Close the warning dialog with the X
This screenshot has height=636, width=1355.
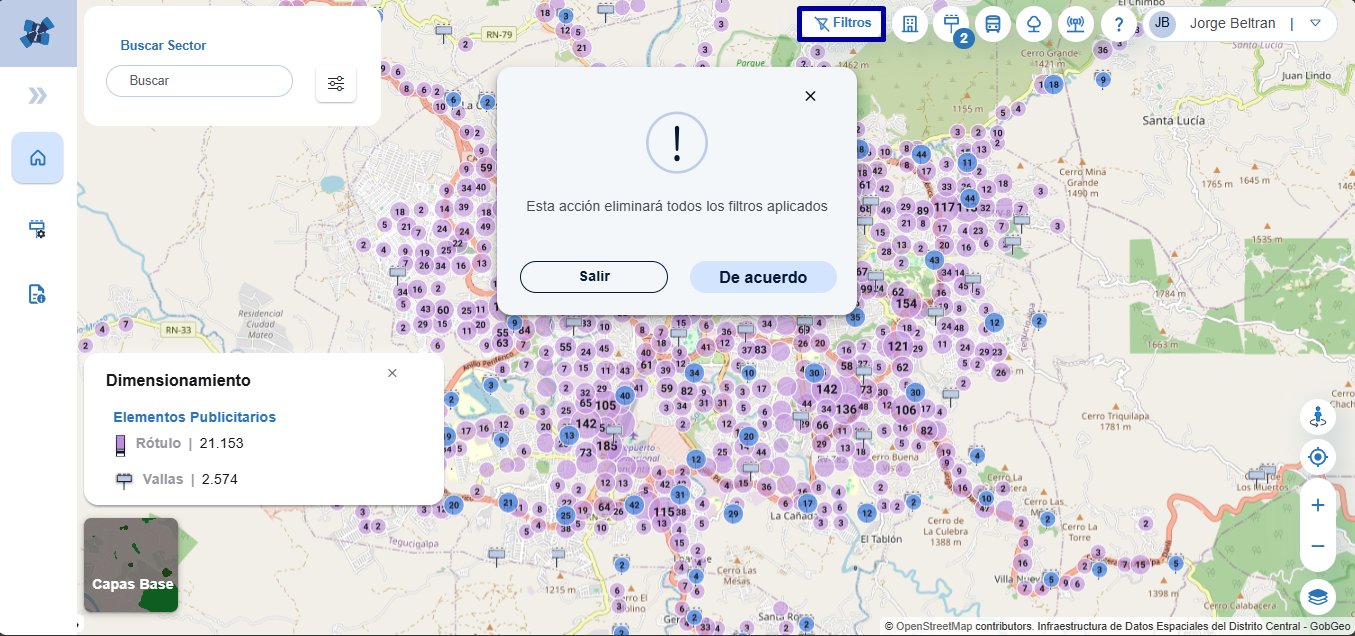pos(810,96)
